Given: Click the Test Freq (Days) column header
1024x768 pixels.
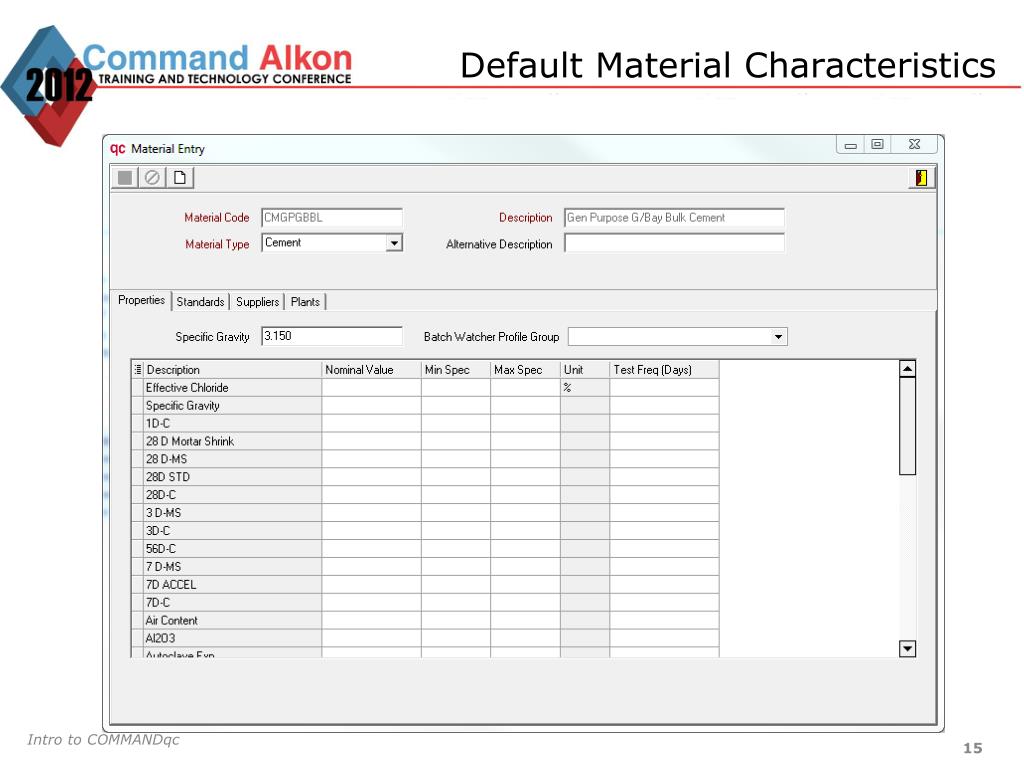Looking at the screenshot, I should (664, 370).
